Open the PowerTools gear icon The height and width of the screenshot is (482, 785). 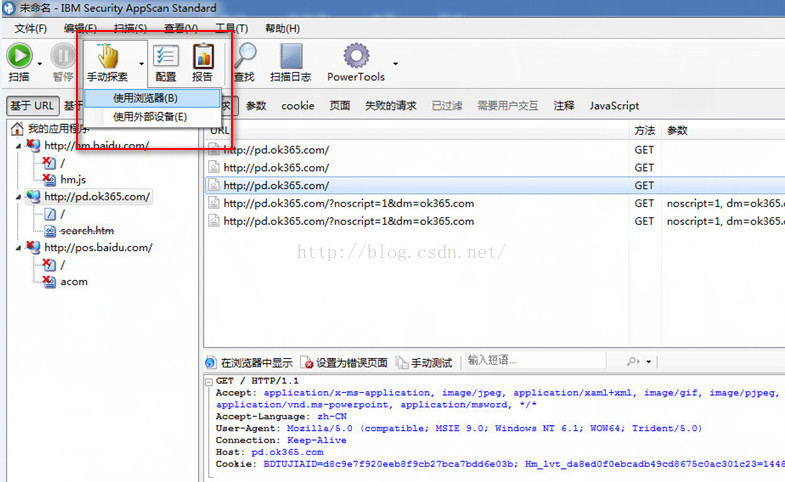(x=356, y=56)
